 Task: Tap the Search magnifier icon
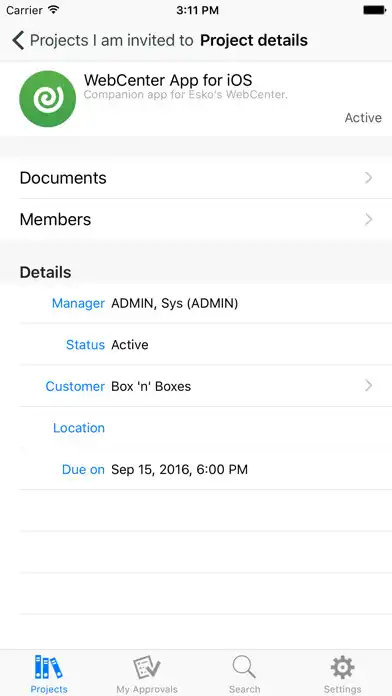(x=244, y=667)
